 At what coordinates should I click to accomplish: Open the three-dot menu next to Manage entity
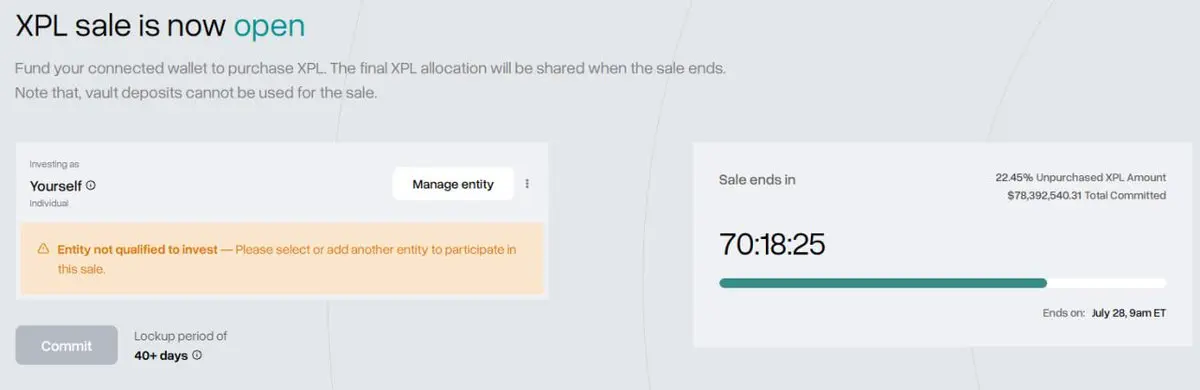coord(527,184)
